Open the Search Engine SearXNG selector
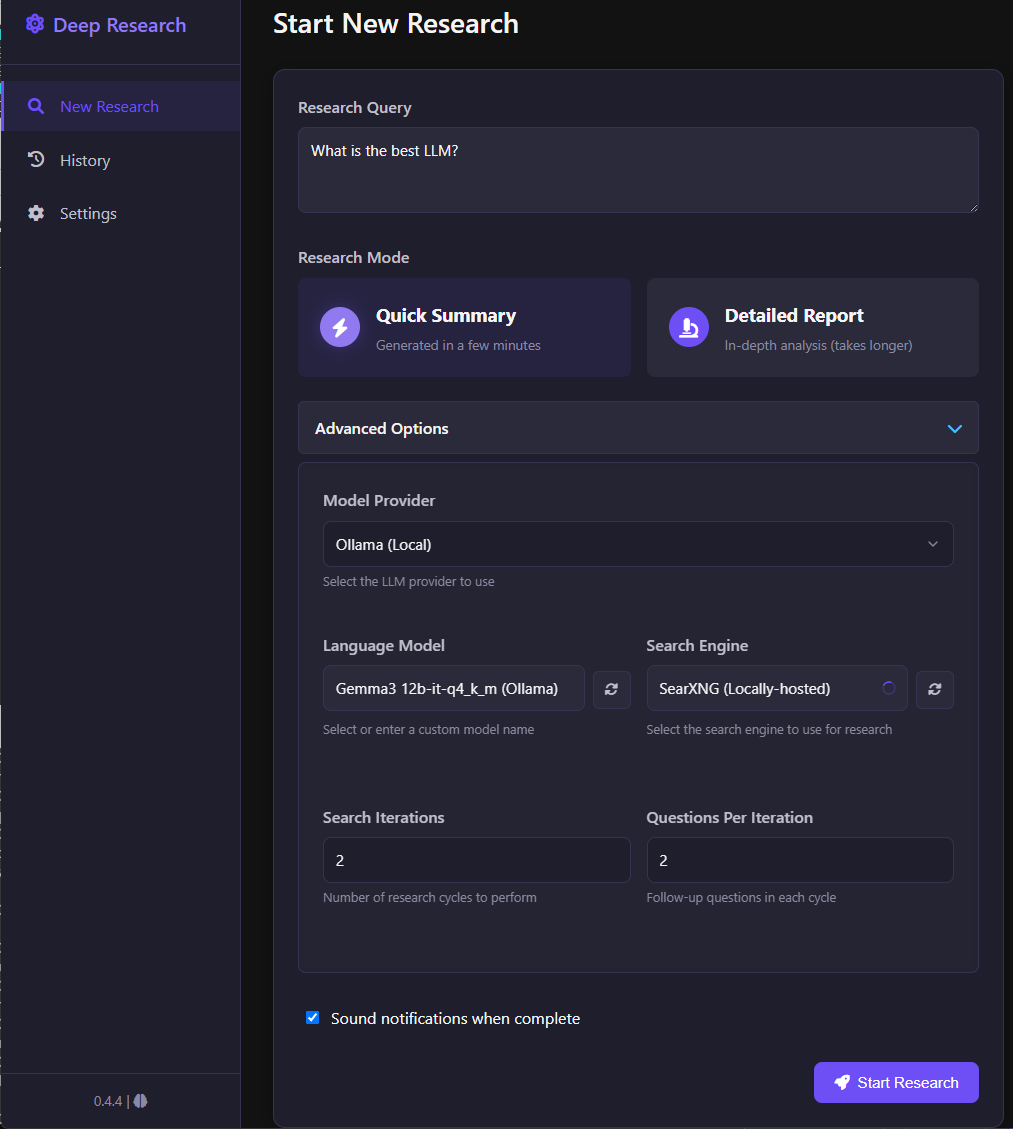 click(777, 688)
